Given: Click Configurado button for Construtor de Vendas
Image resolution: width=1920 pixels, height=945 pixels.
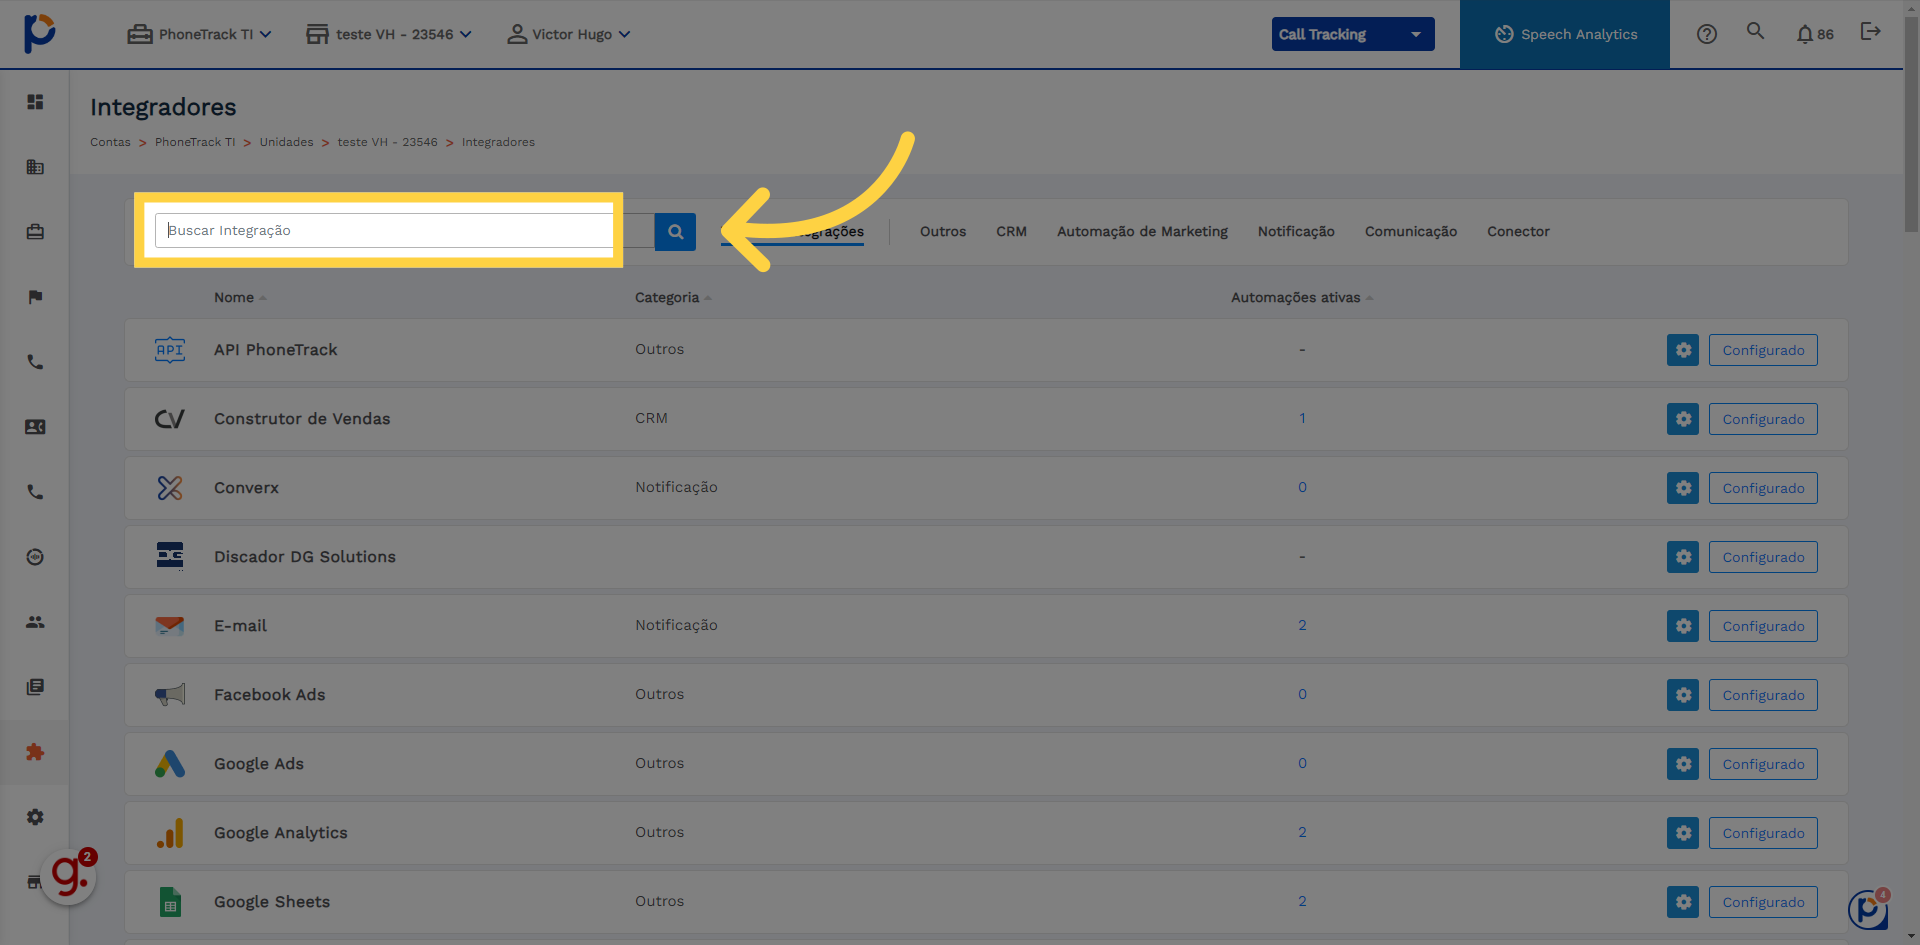Looking at the screenshot, I should 1762,419.
